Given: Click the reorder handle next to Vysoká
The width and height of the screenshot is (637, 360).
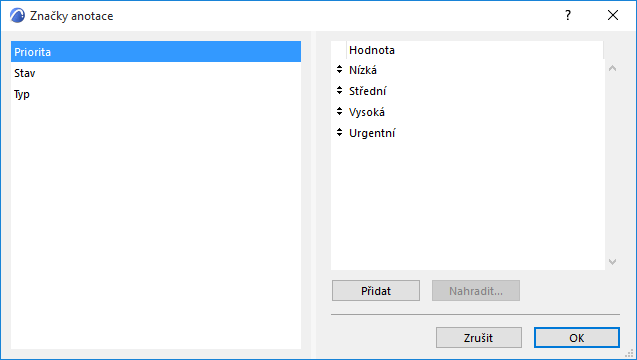Looking at the screenshot, I should pyautogui.click(x=339, y=111).
